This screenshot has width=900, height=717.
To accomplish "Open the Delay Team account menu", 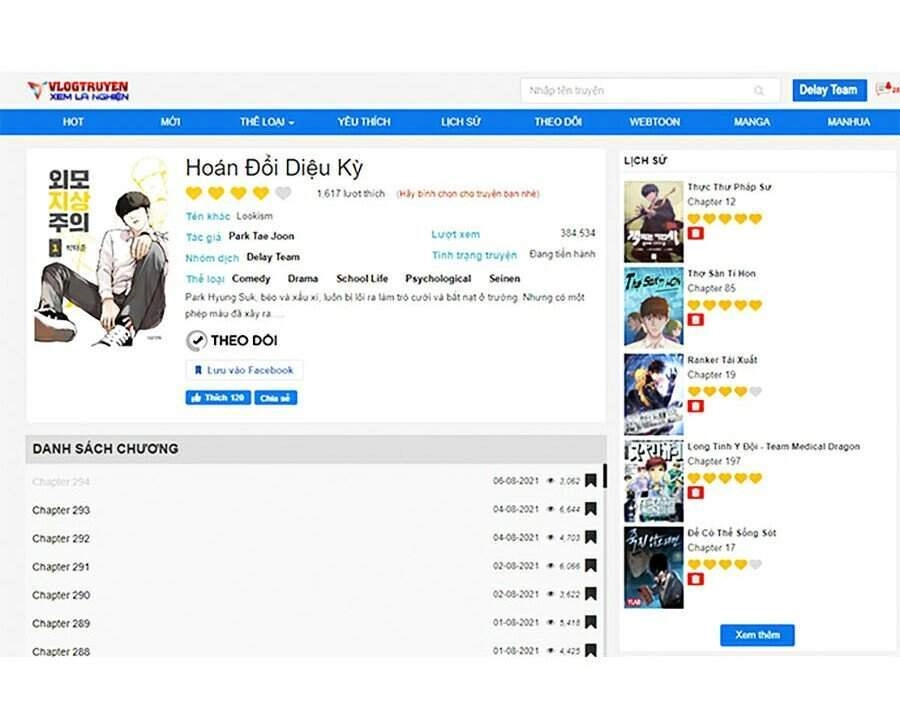I will [828, 90].
